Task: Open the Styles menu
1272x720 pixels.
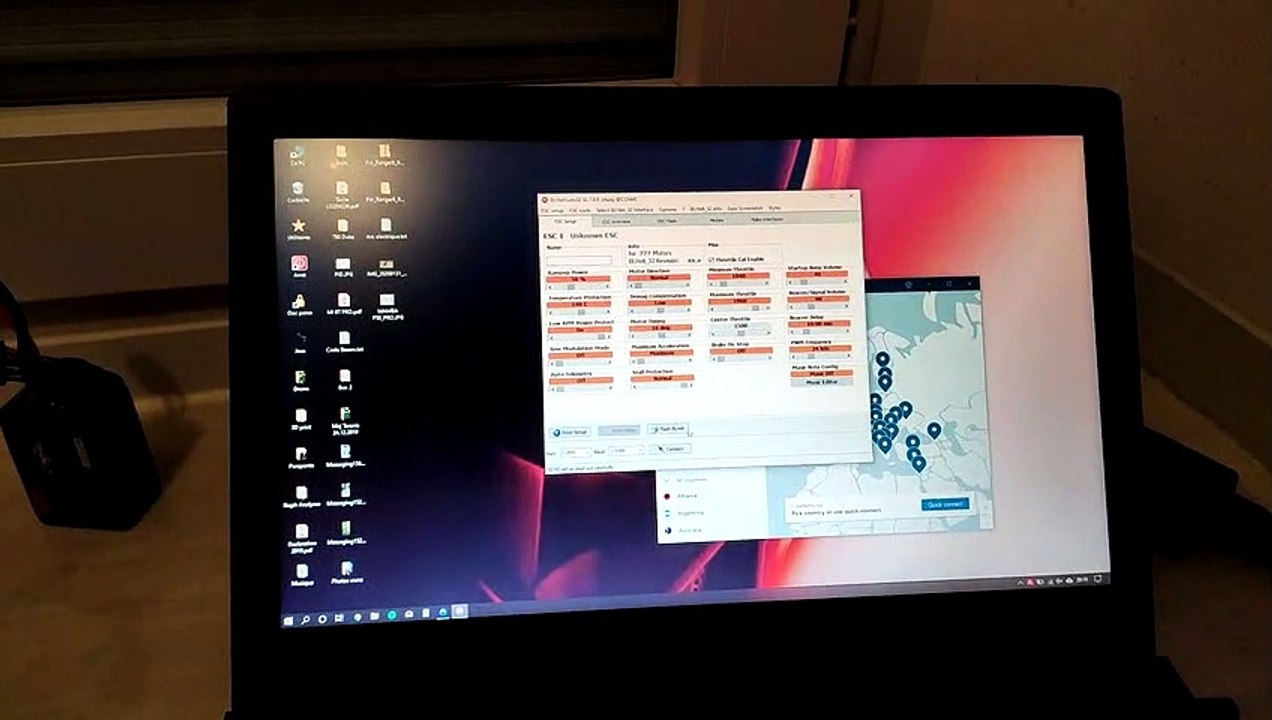Action: [774, 208]
